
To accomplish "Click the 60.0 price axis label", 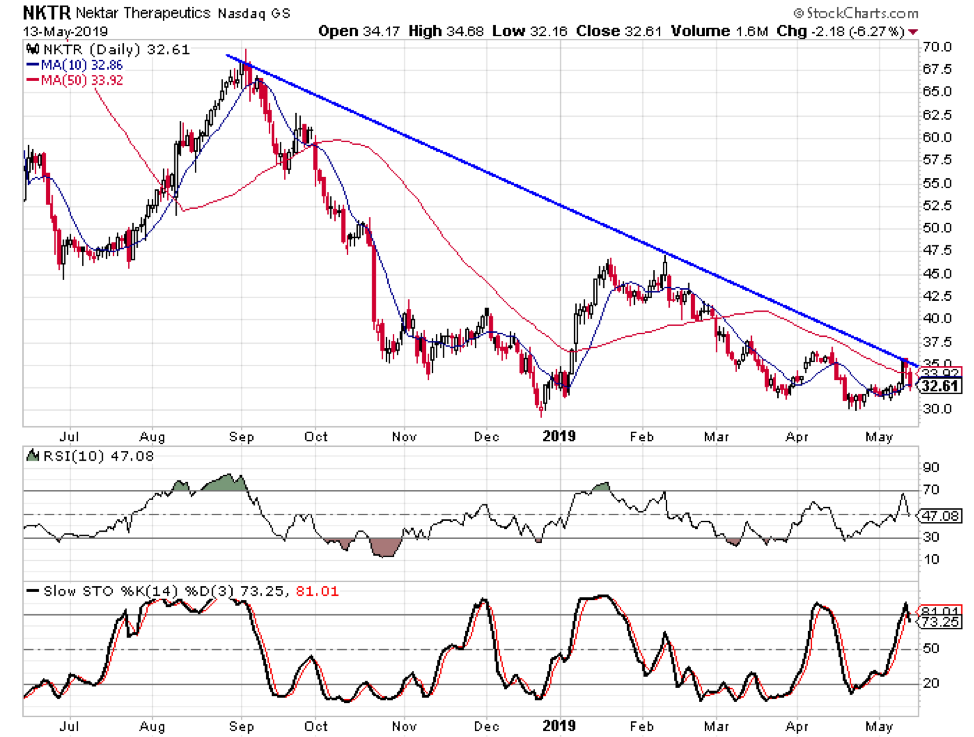I will tap(937, 137).
